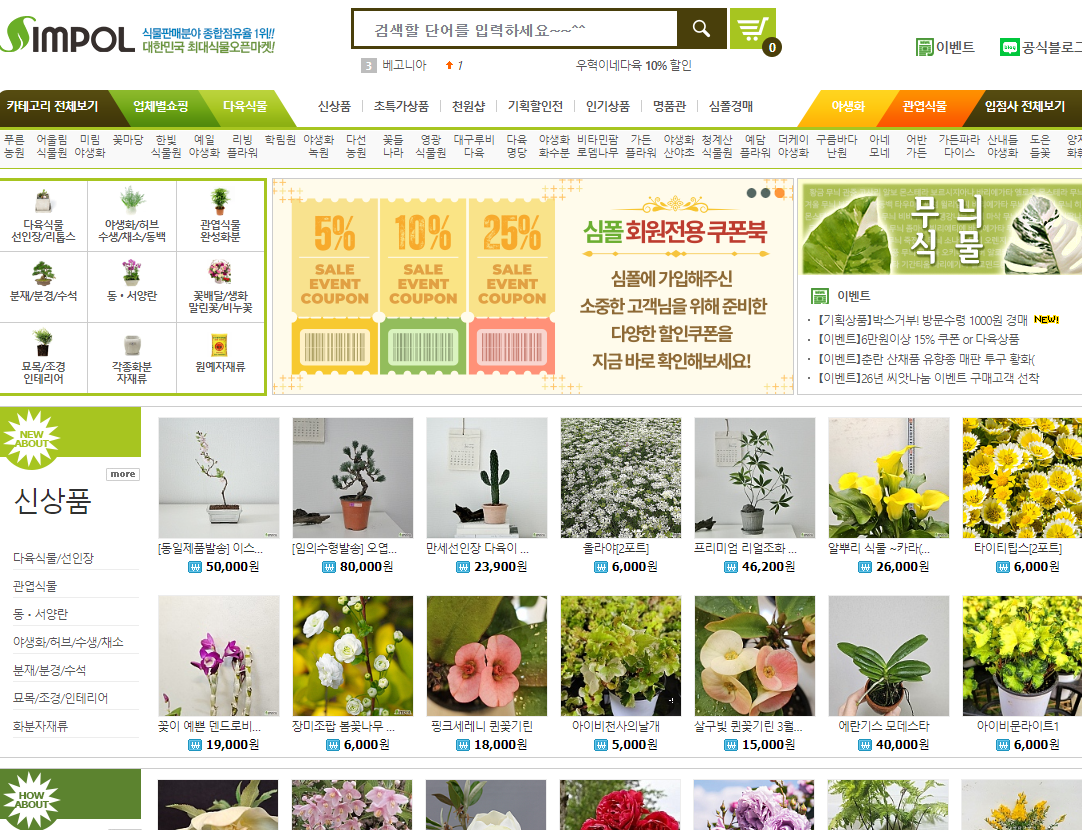
Task: Open 화분자재류 sidebar link
Action: [40, 726]
